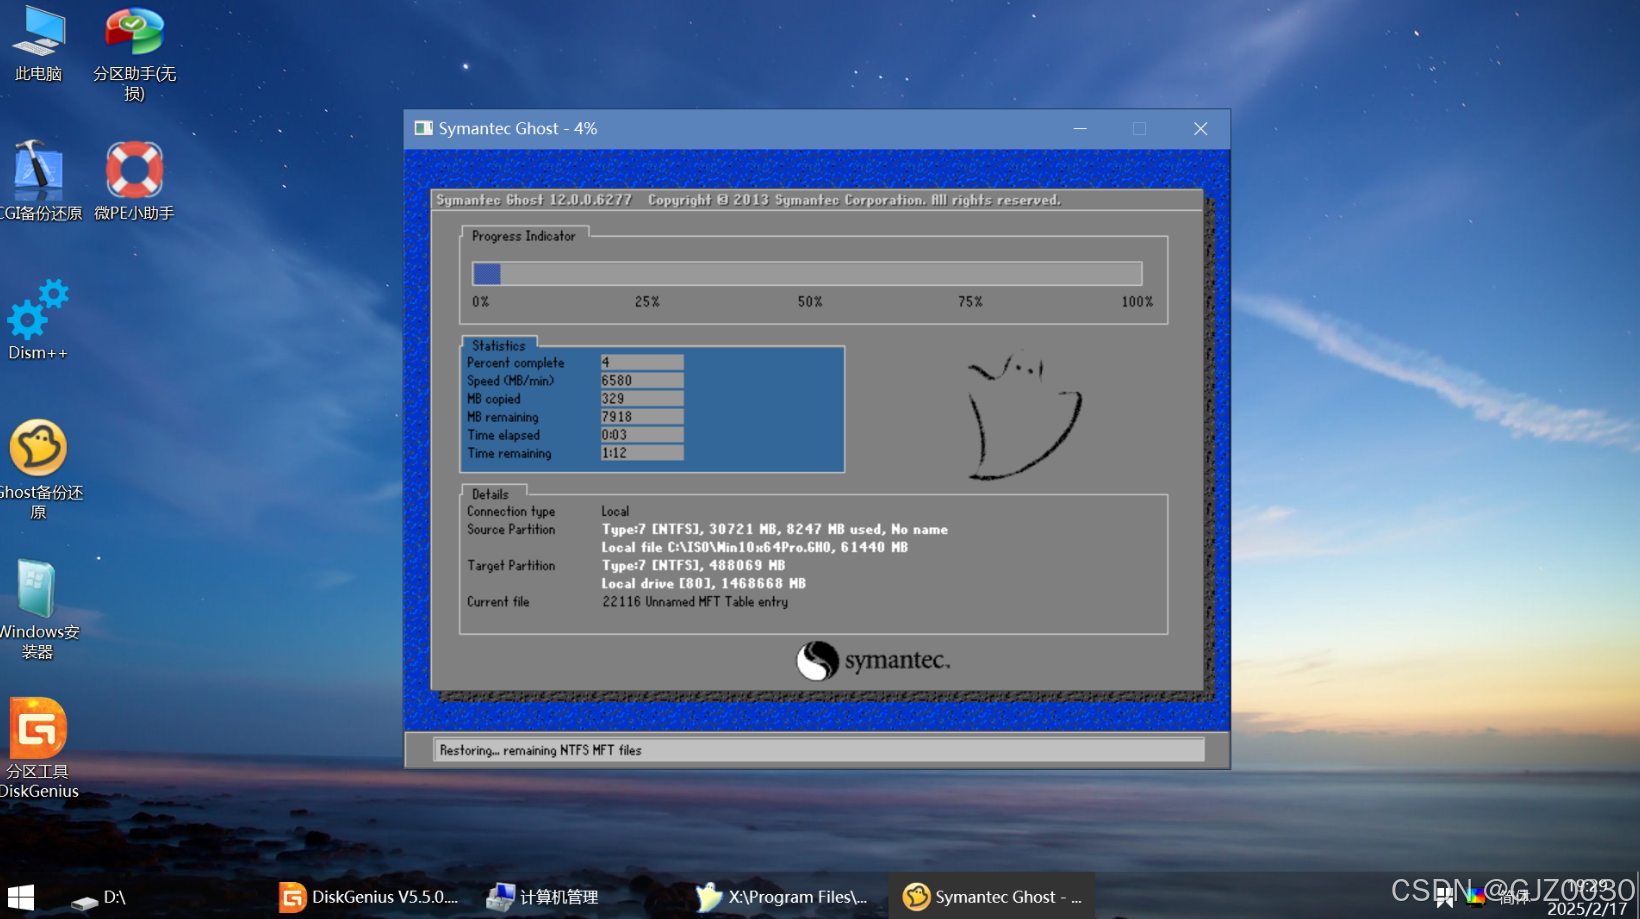This screenshot has width=1640, height=919.
Task: Click the Speed value 6580
Action: point(642,380)
